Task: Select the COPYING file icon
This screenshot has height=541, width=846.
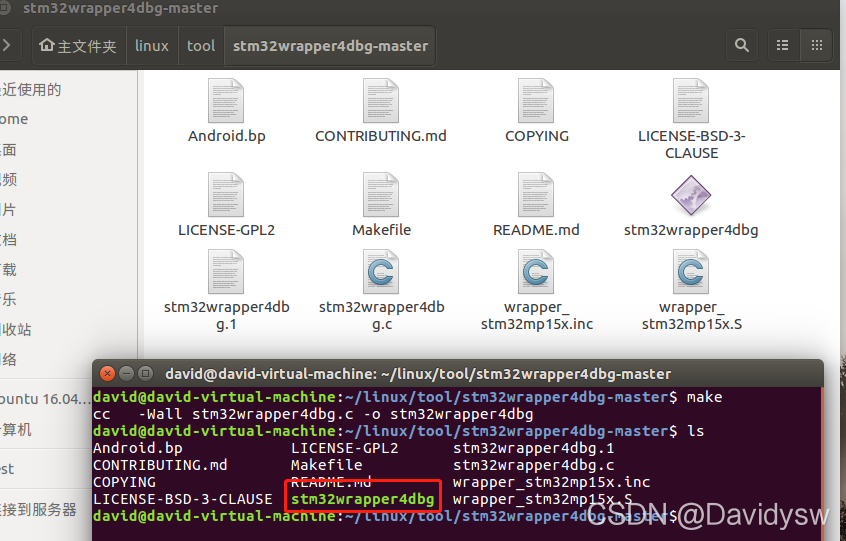Action: click(x=536, y=101)
